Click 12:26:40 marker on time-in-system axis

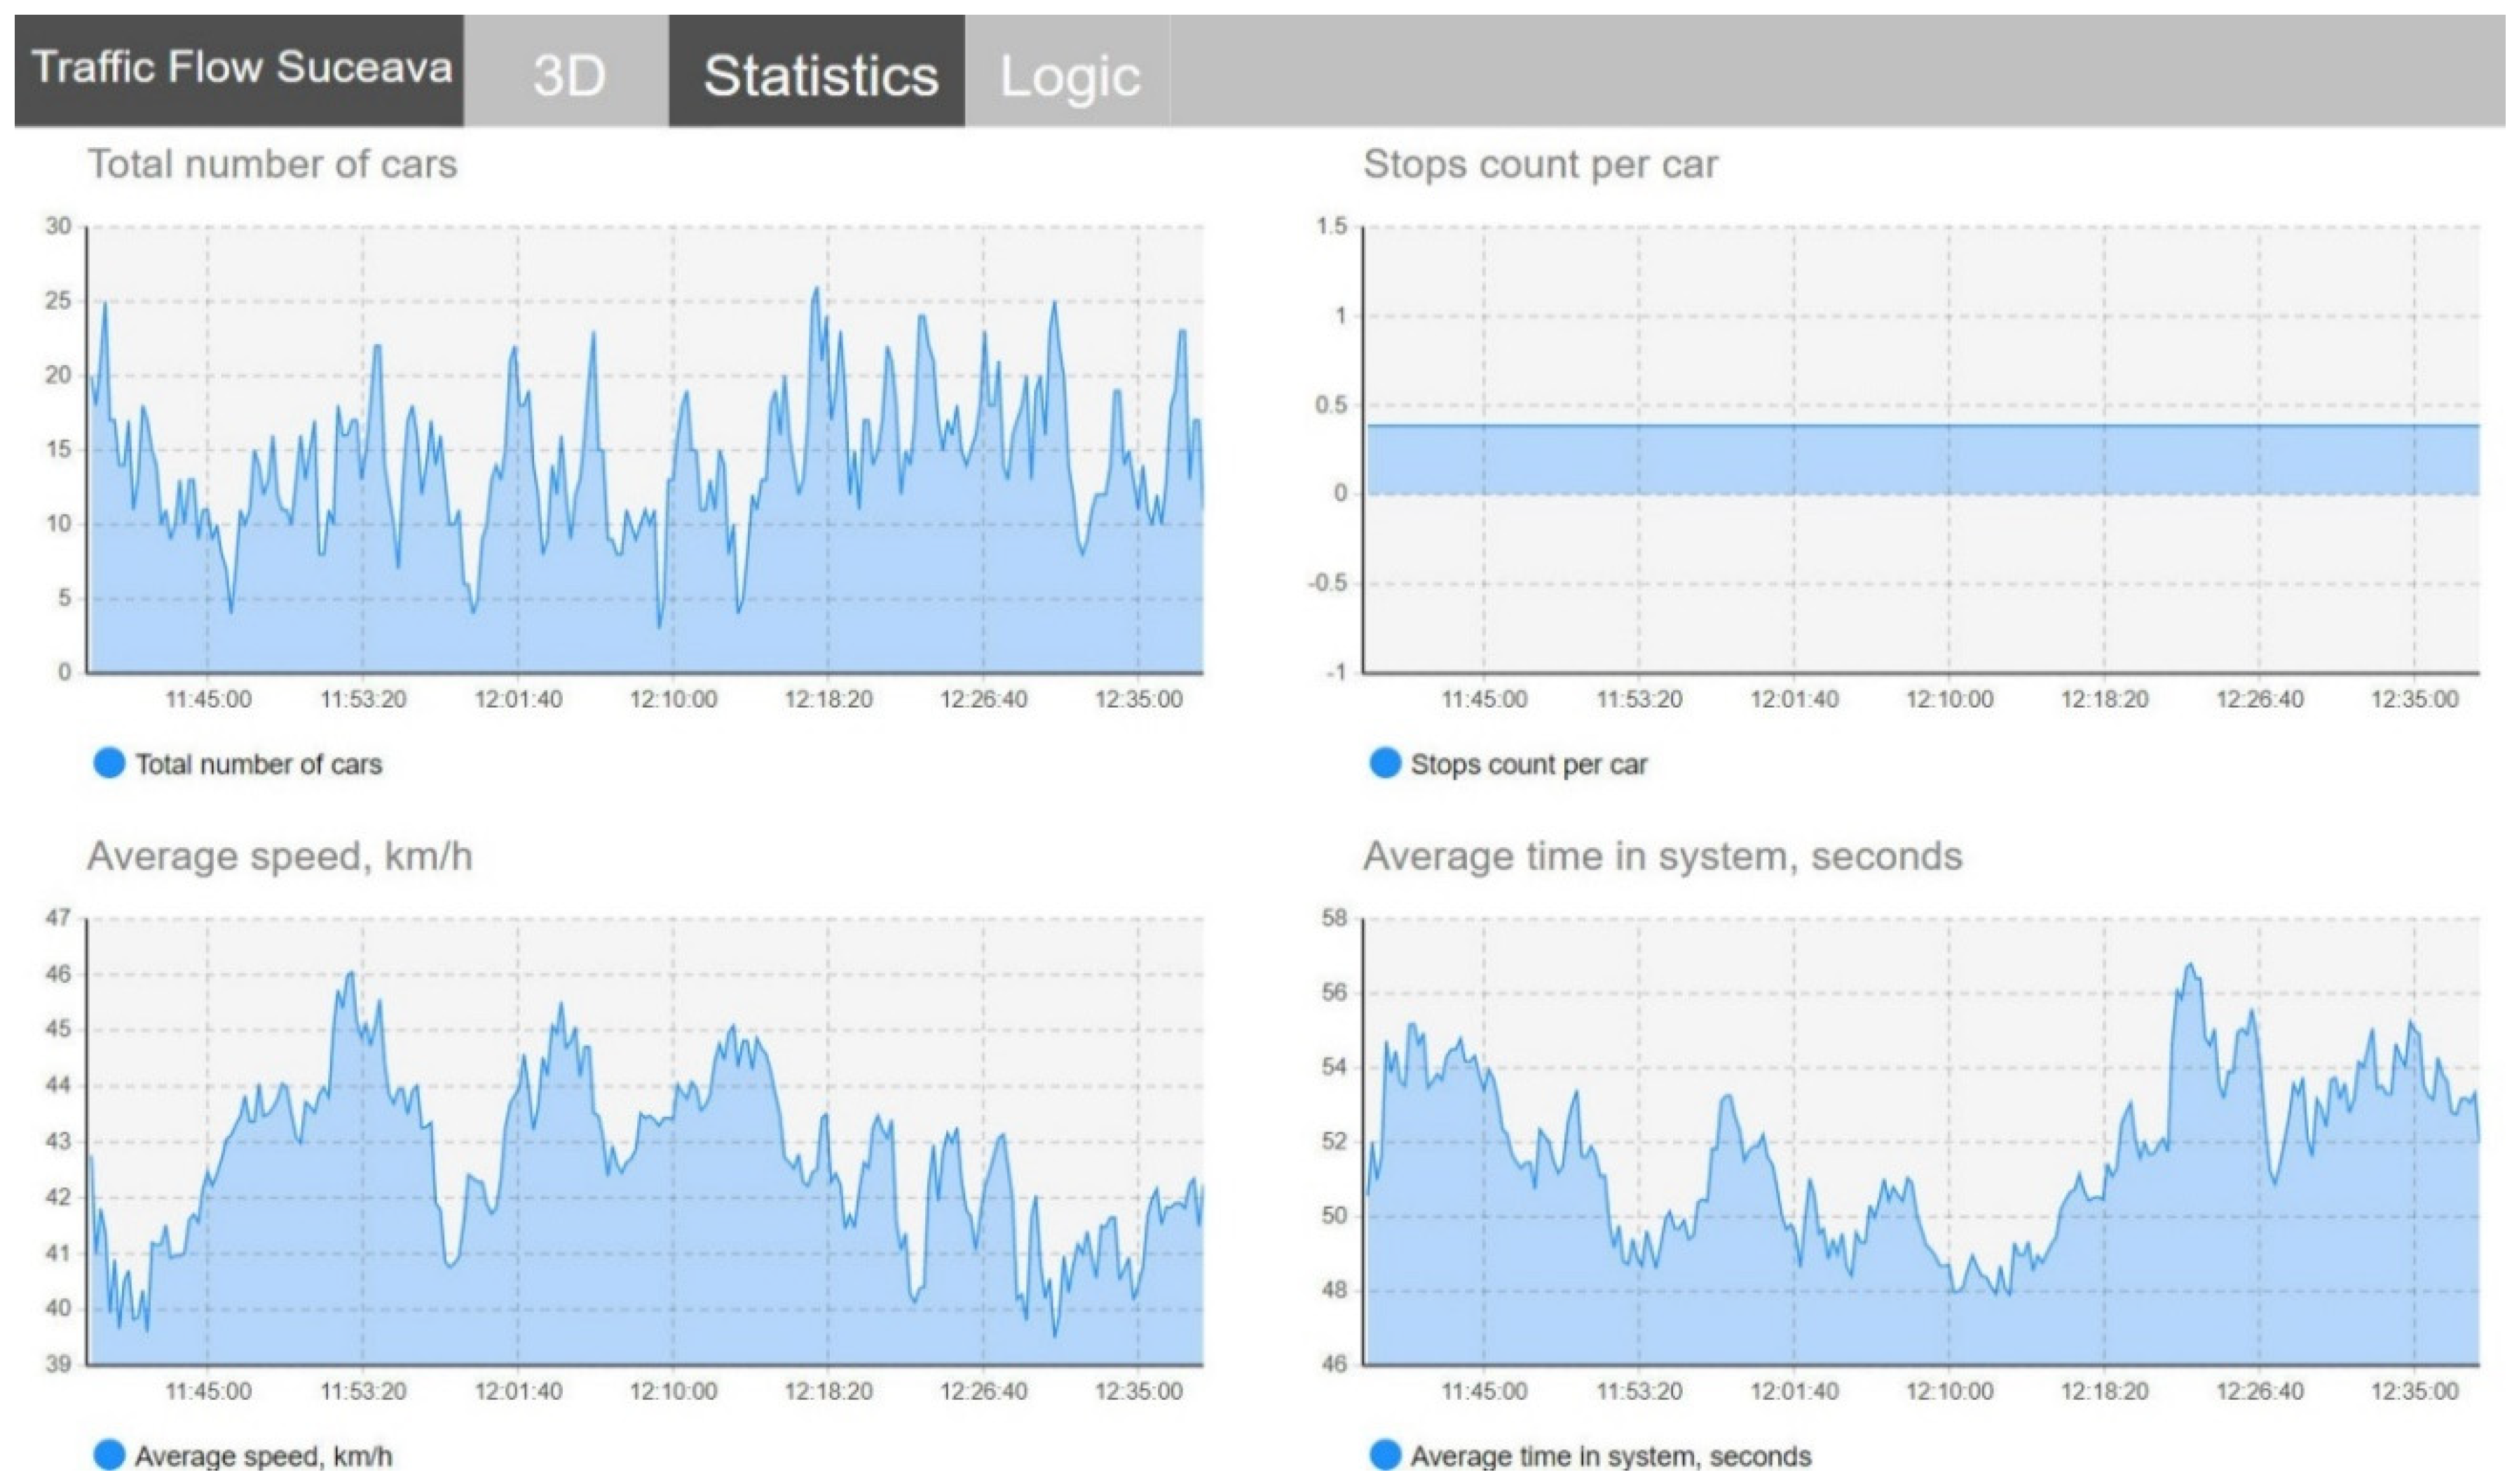click(x=2259, y=1391)
